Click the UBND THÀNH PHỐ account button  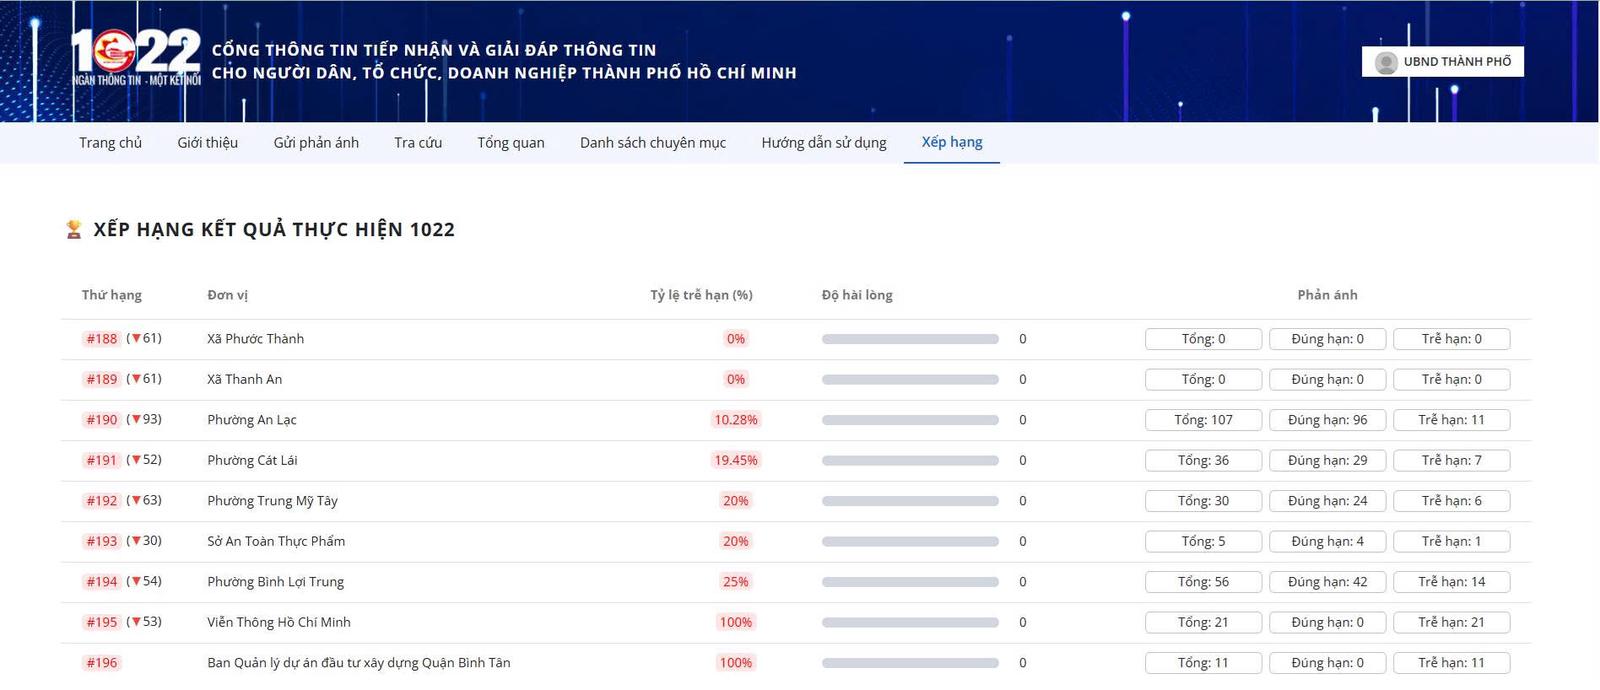(1442, 62)
